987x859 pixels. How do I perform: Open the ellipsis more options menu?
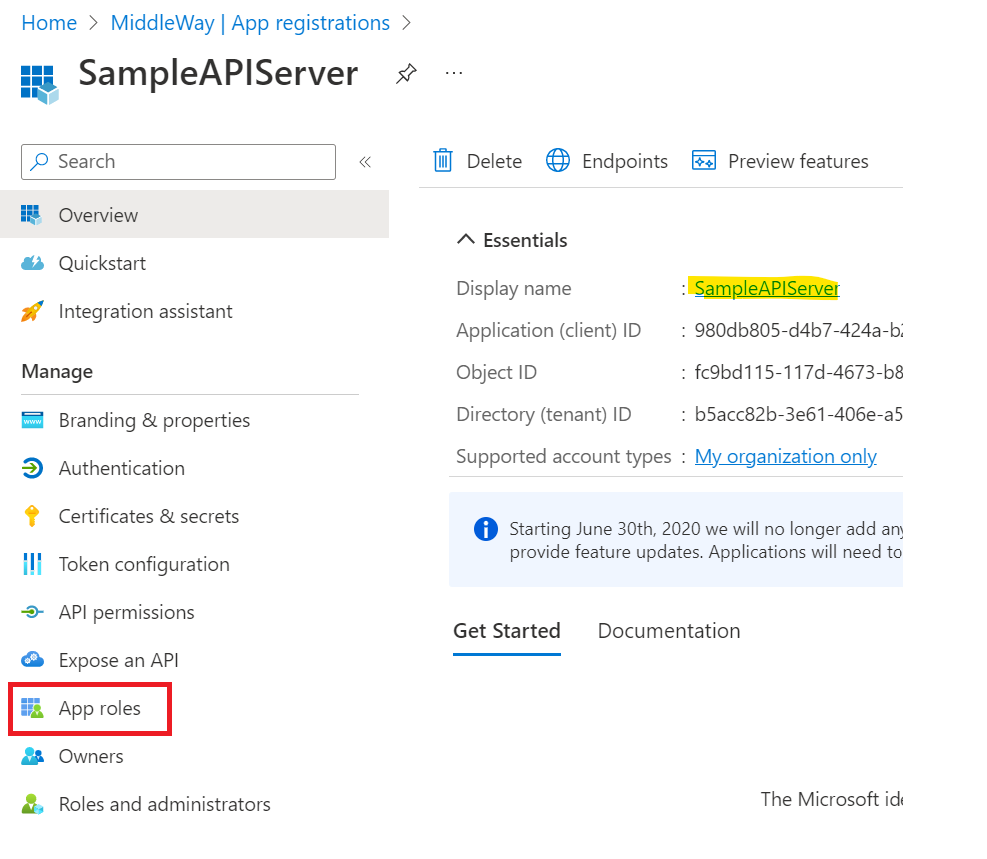tap(454, 73)
